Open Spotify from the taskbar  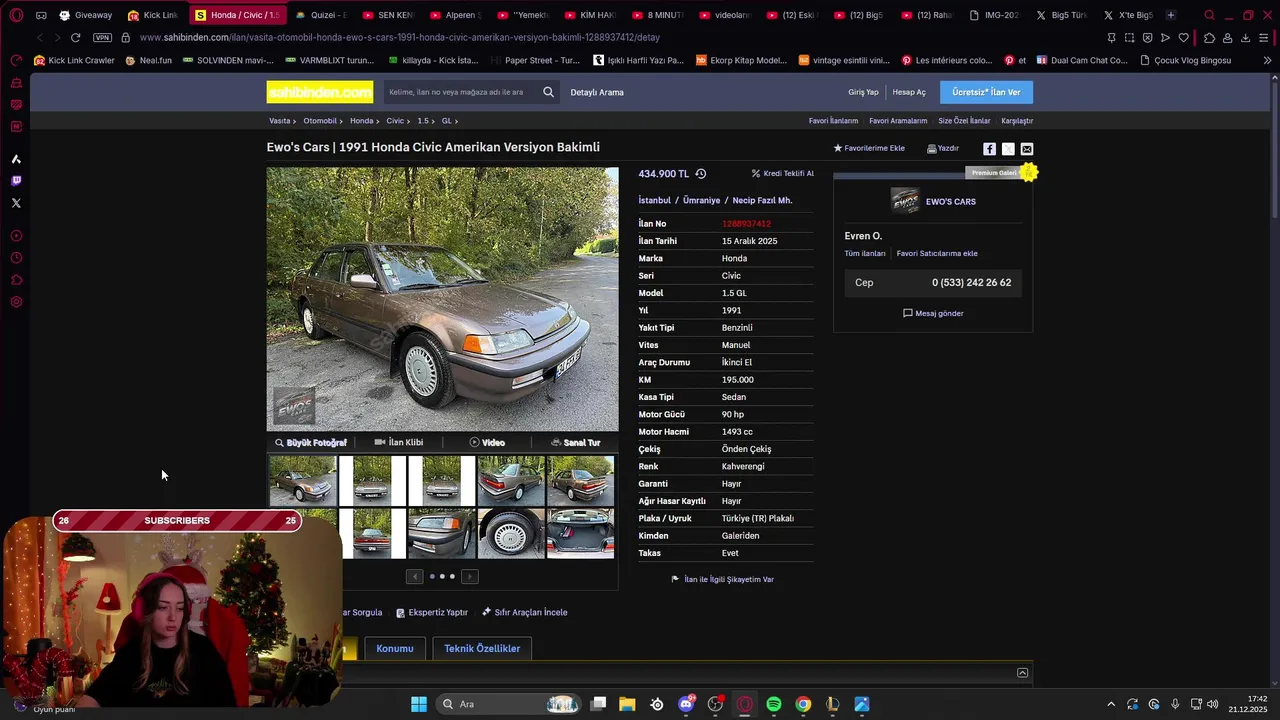pos(774,704)
